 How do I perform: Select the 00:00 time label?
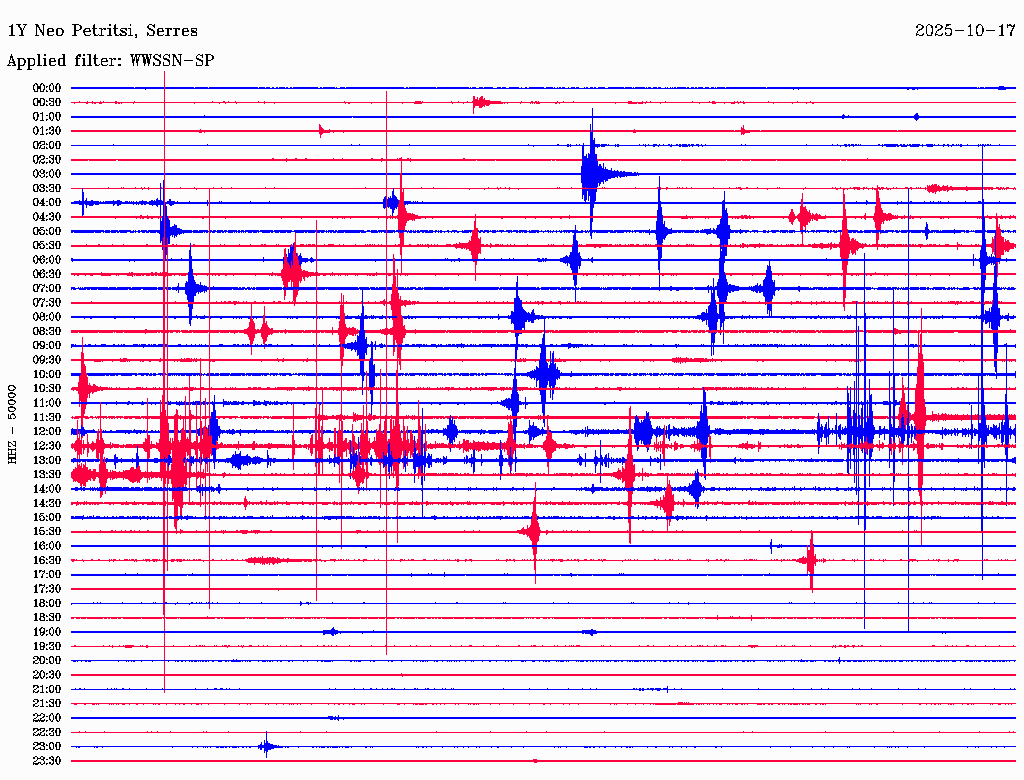pyautogui.click(x=47, y=88)
